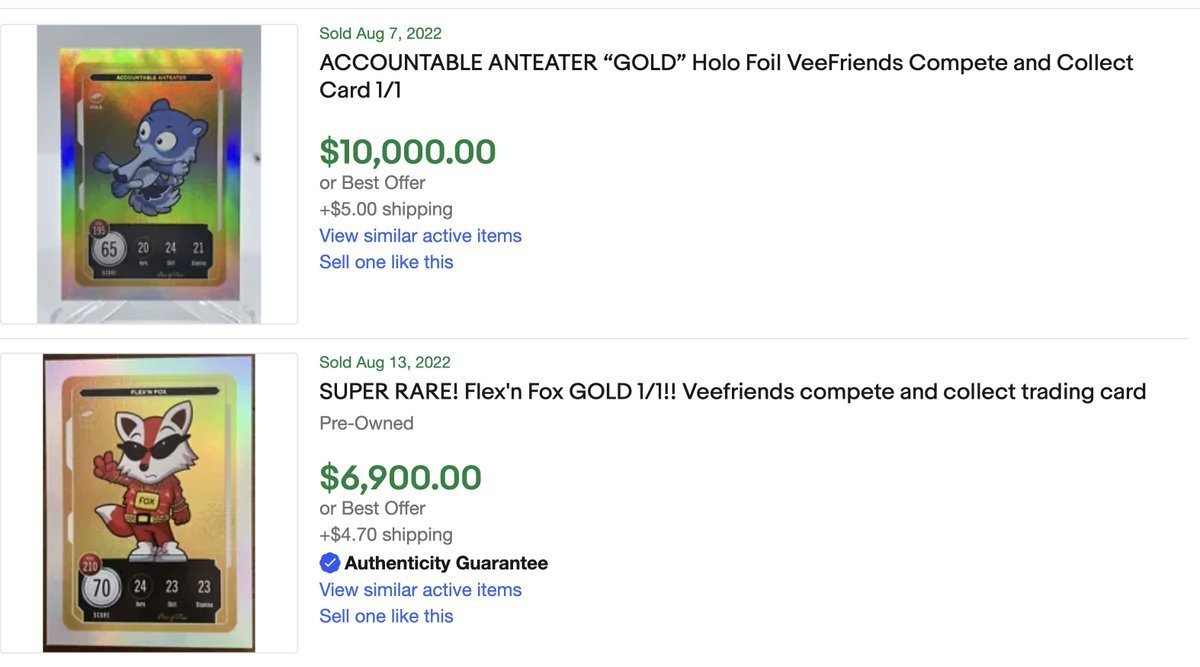Select the Sold Aug 13, 2022 date

385,362
